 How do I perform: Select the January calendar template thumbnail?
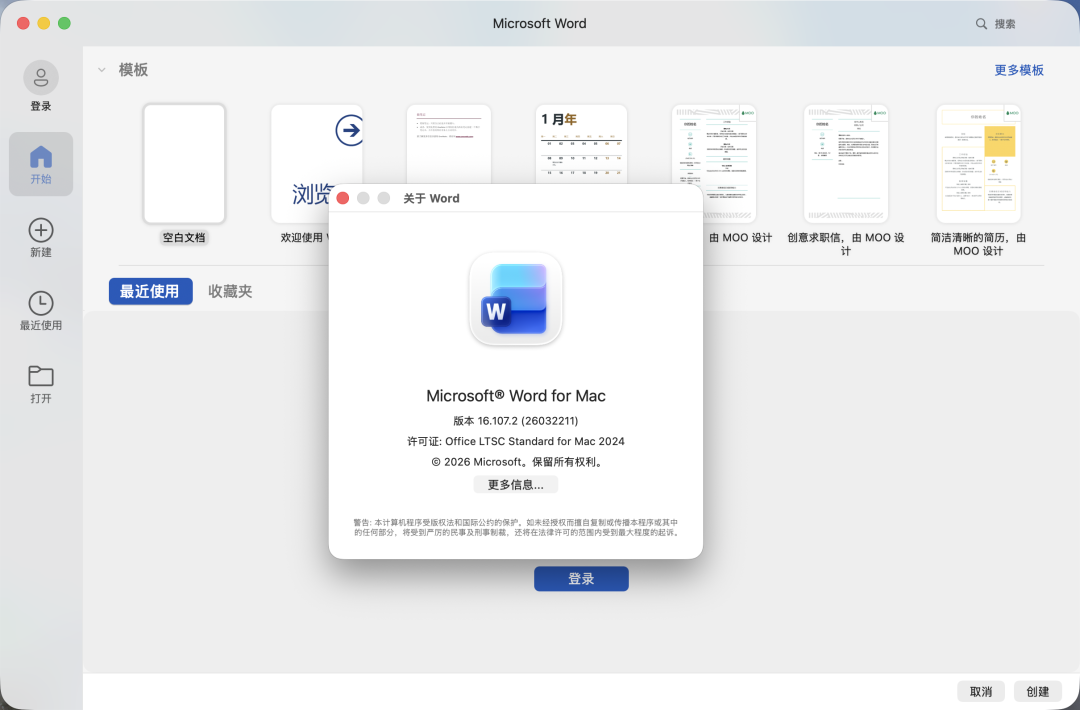tap(581, 145)
